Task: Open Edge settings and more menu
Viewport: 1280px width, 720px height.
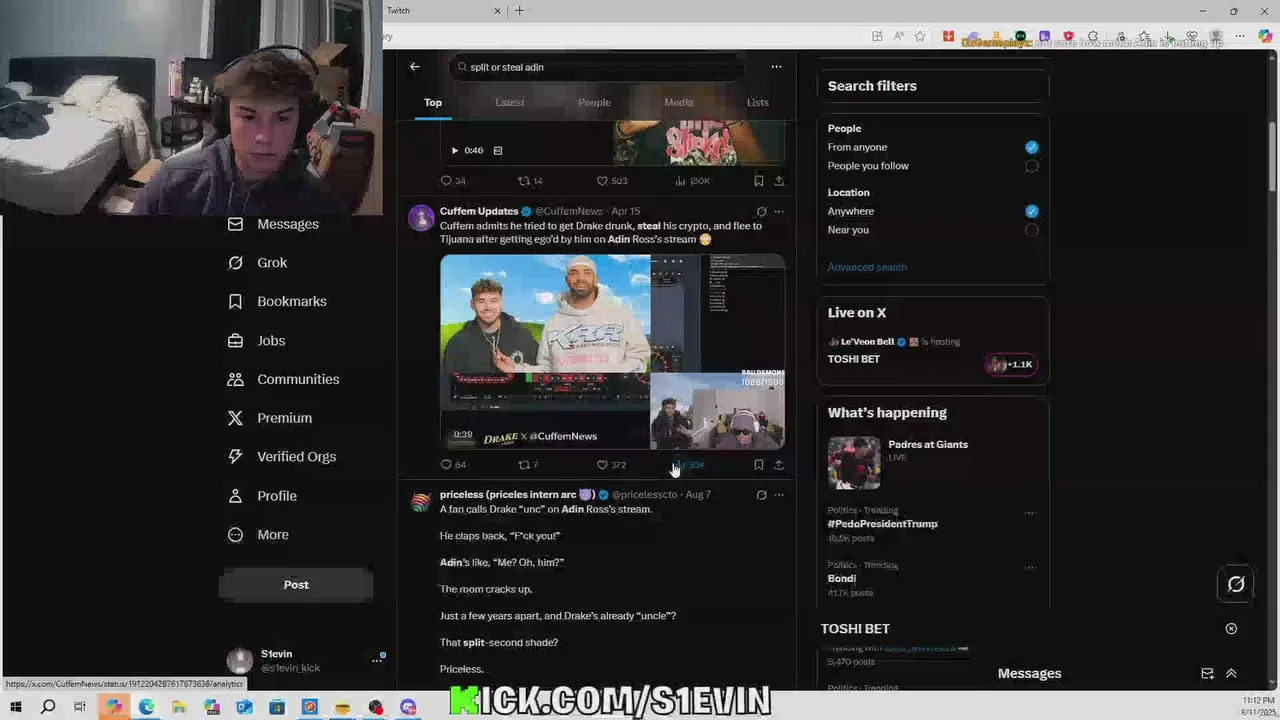Action: (x=1240, y=37)
